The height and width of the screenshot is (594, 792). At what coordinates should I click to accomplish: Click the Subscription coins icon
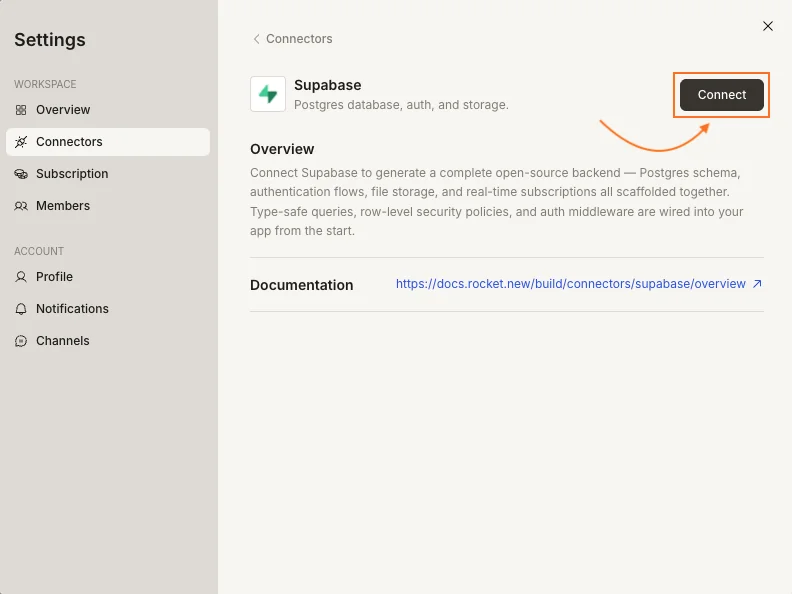click(21, 174)
